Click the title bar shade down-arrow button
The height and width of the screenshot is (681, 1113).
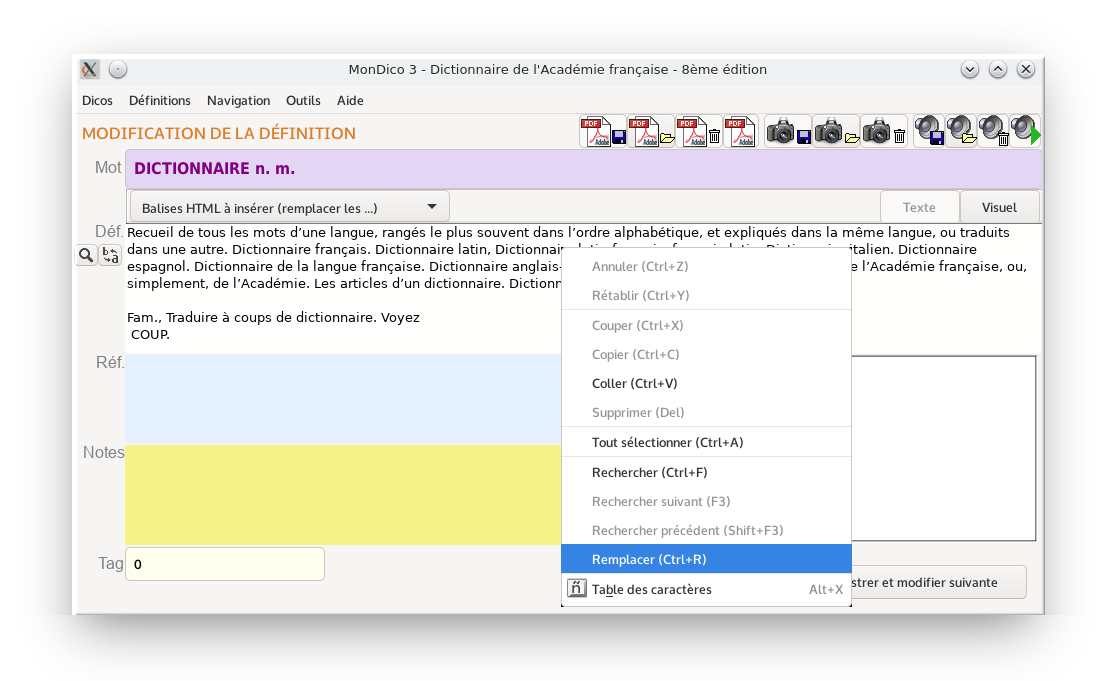pyautogui.click(x=970, y=70)
